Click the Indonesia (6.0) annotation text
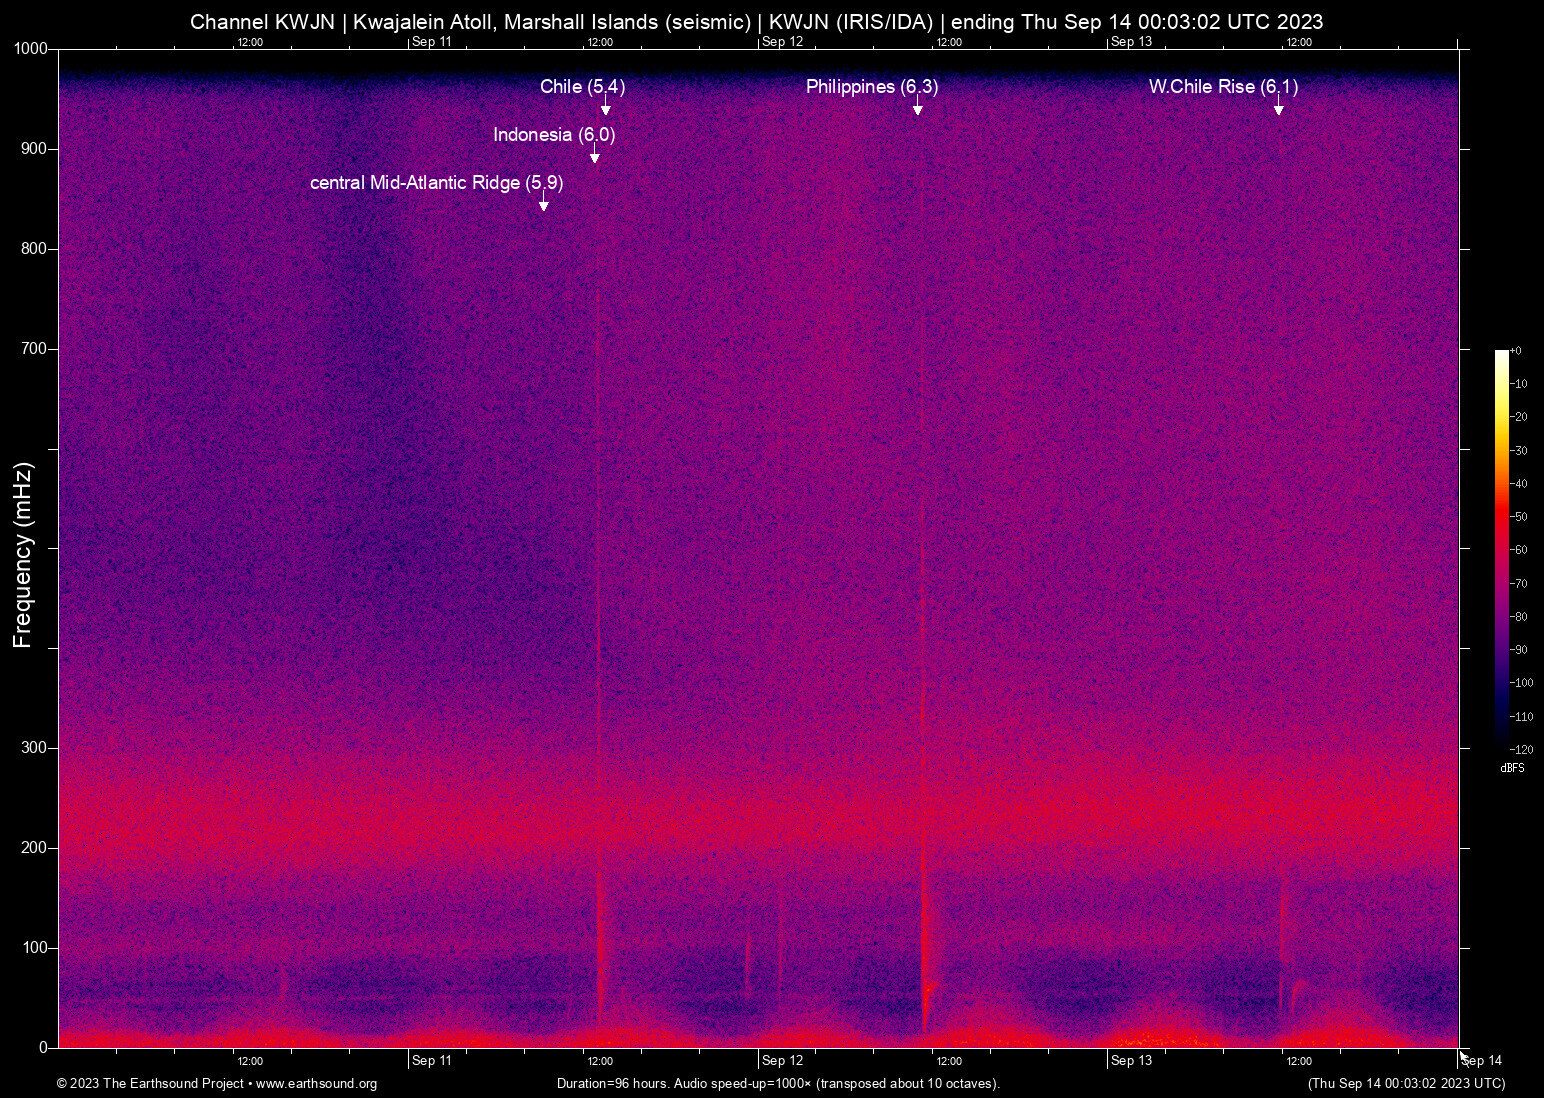The width and height of the screenshot is (1544, 1098). tap(553, 135)
